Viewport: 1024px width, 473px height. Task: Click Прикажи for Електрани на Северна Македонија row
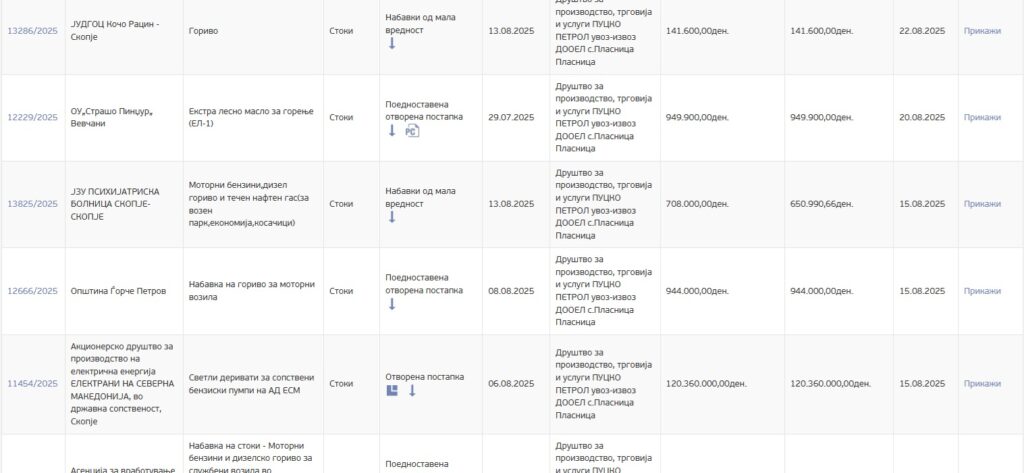(x=982, y=383)
